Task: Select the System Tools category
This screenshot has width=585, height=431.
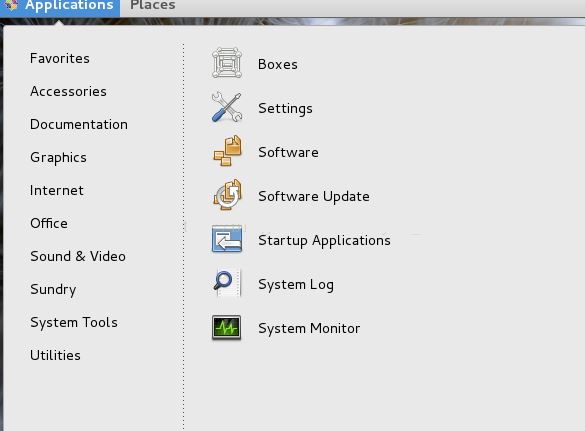Action: click(x=74, y=322)
